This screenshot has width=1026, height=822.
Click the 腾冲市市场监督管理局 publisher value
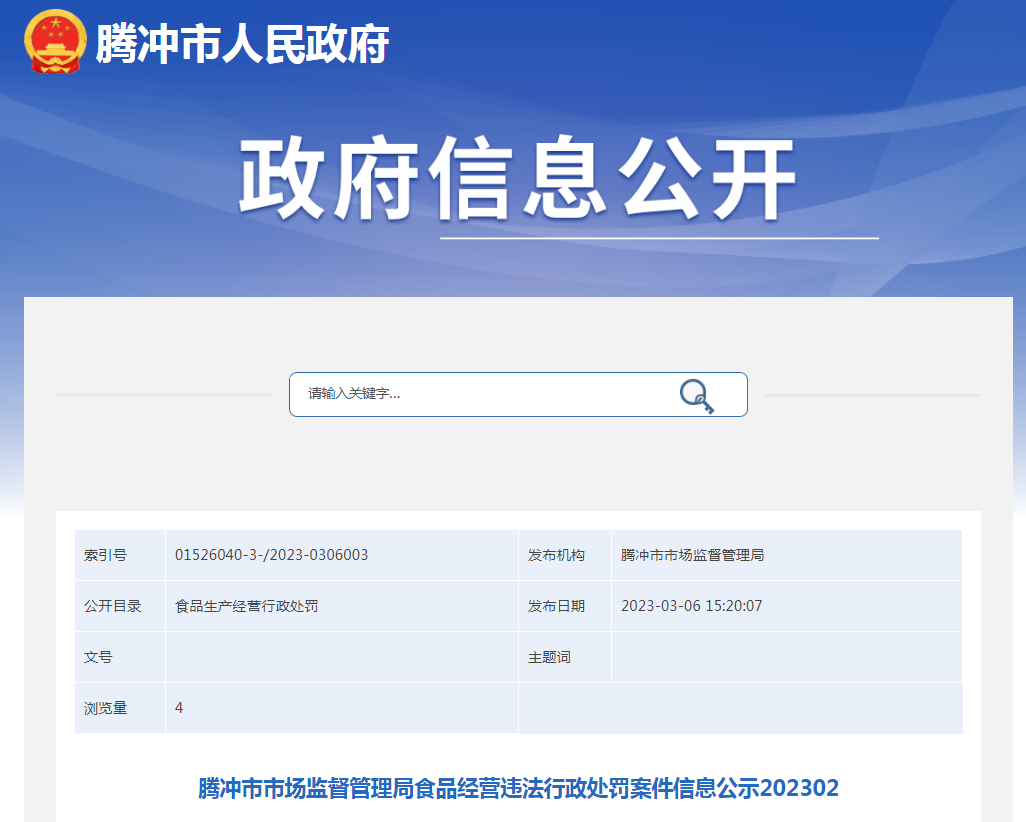[x=692, y=555]
